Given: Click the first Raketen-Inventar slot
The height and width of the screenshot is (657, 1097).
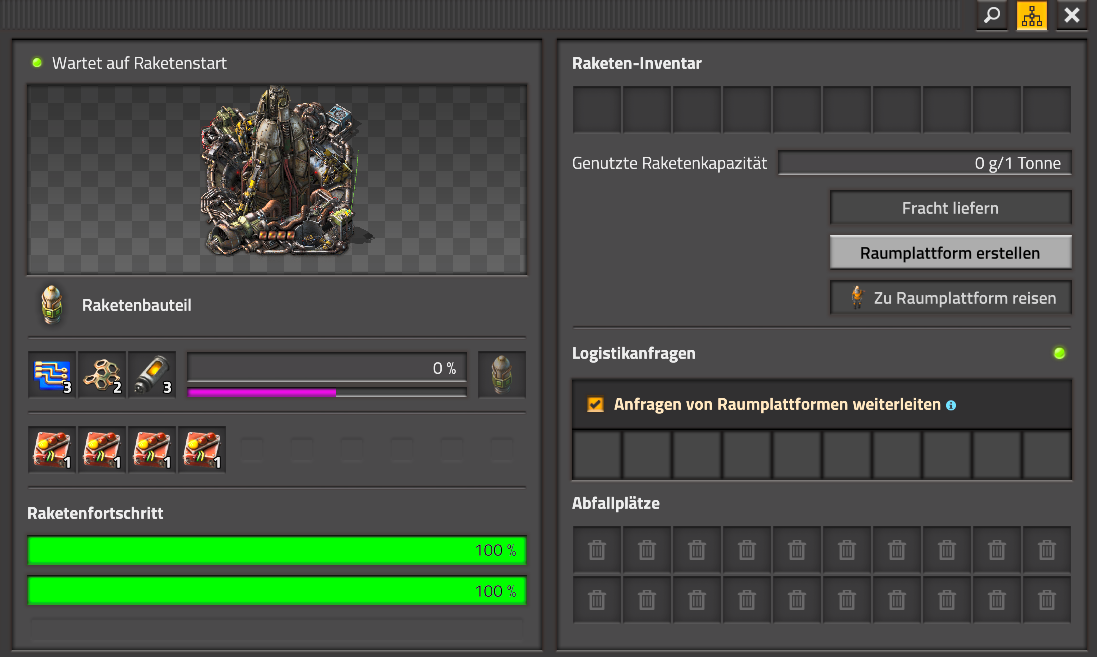Looking at the screenshot, I should (597, 110).
